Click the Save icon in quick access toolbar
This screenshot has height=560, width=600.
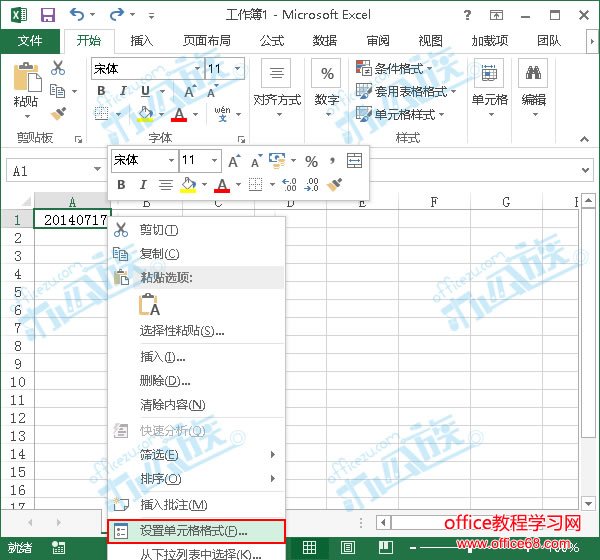[x=48, y=15]
